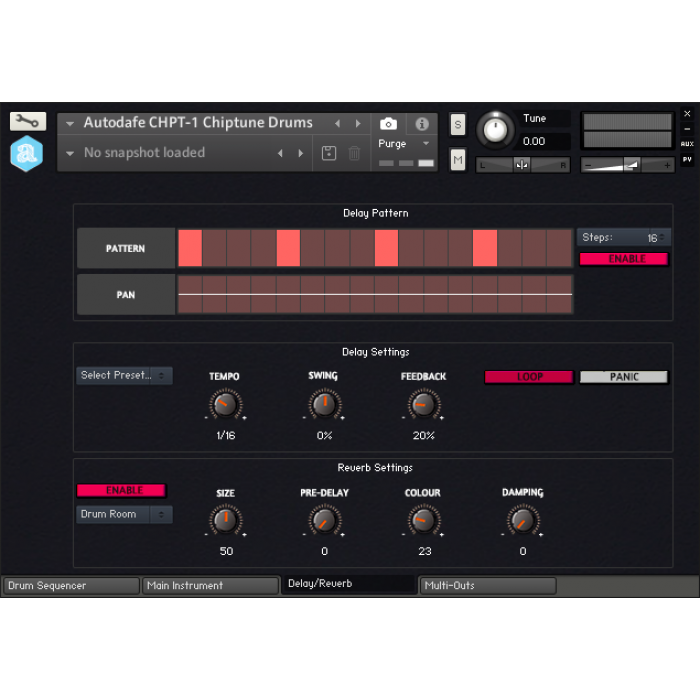Open the Select Preset dropdown
Image resolution: width=700 pixels, height=700 pixels.
[x=124, y=375]
